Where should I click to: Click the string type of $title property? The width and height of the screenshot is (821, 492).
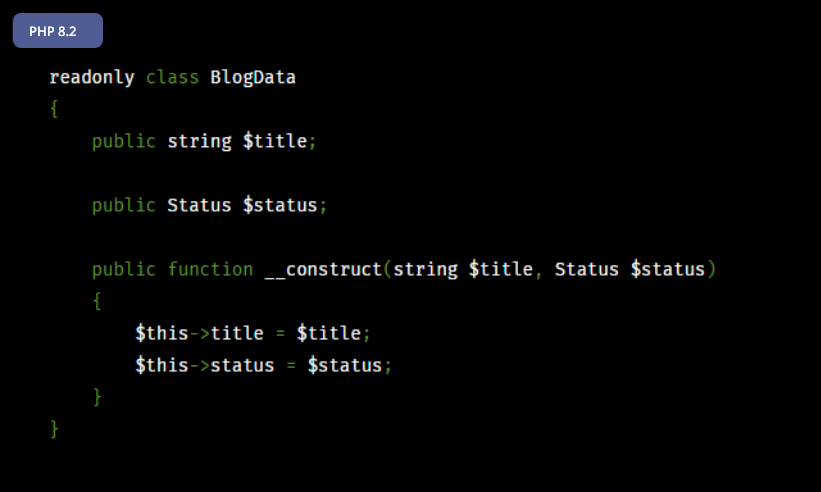tap(199, 142)
